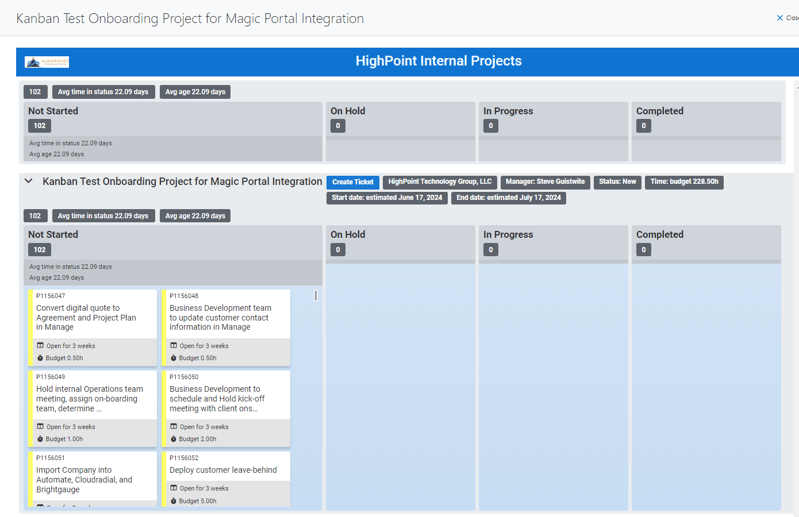Click the project-level Avg time in status badge
799x517 pixels.
coord(103,216)
